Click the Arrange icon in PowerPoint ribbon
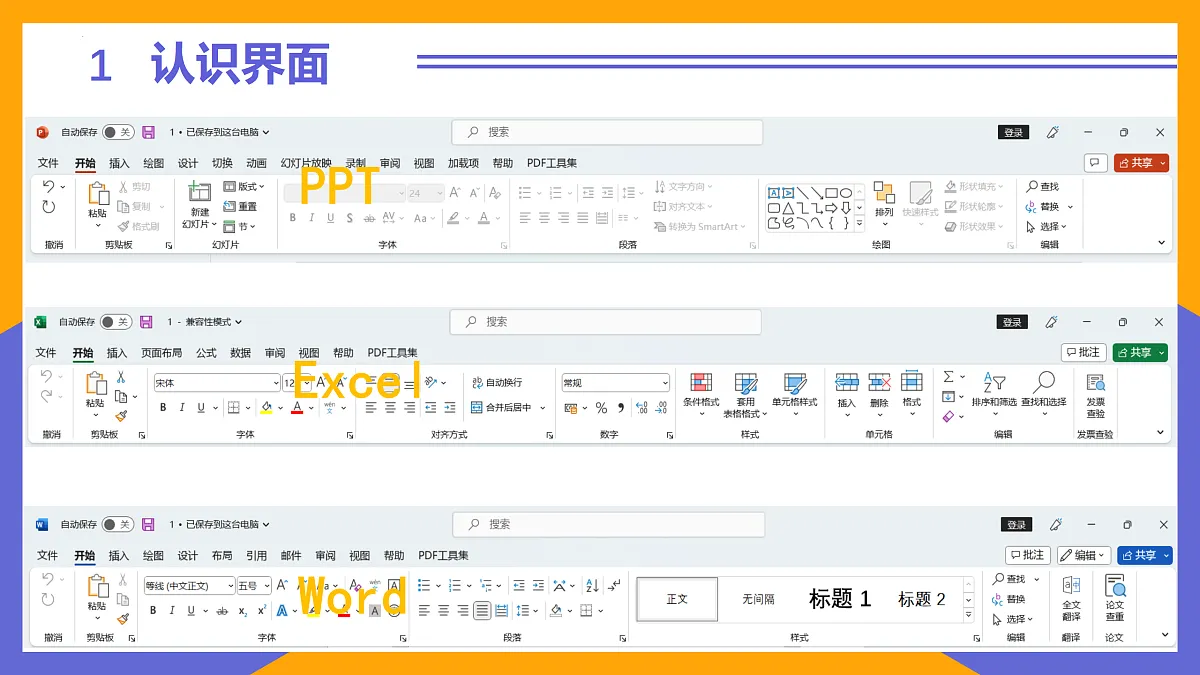Image resolution: width=1200 pixels, height=675 pixels. [x=884, y=192]
